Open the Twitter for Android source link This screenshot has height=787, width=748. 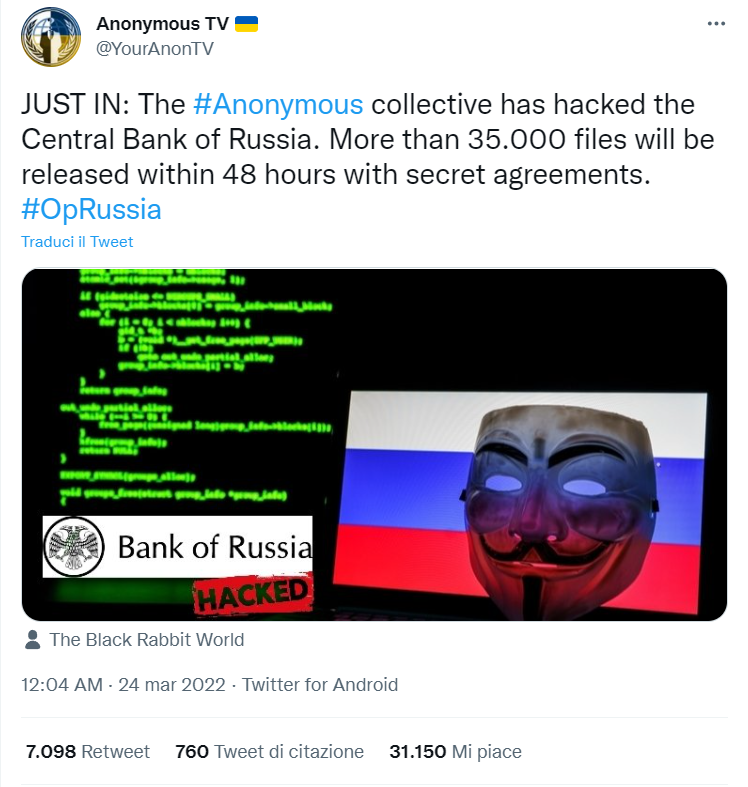[320, 685]
